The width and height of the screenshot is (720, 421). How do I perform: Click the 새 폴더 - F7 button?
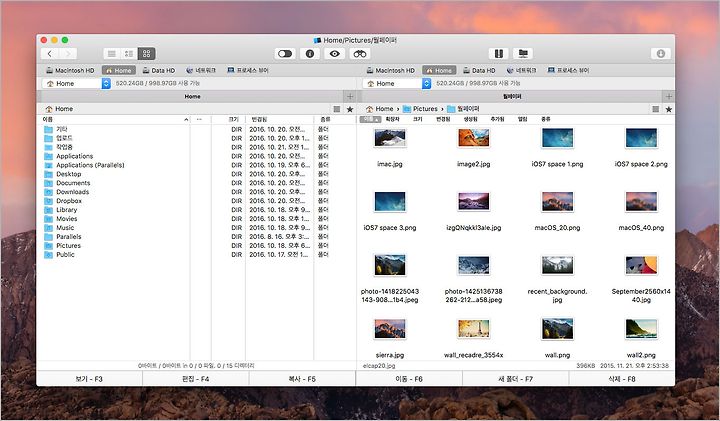click(x=515, y=379)
